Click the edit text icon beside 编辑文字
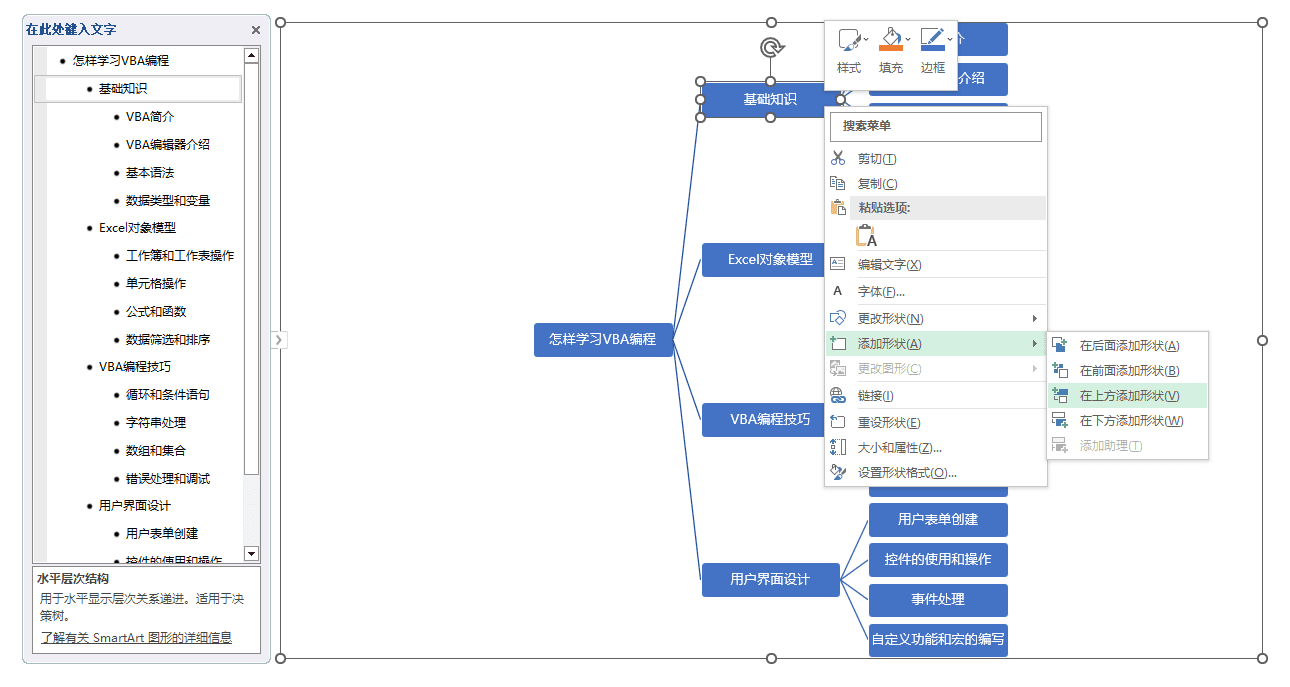This screenshot has height=687, width=1290. click(x=838, y=264)
